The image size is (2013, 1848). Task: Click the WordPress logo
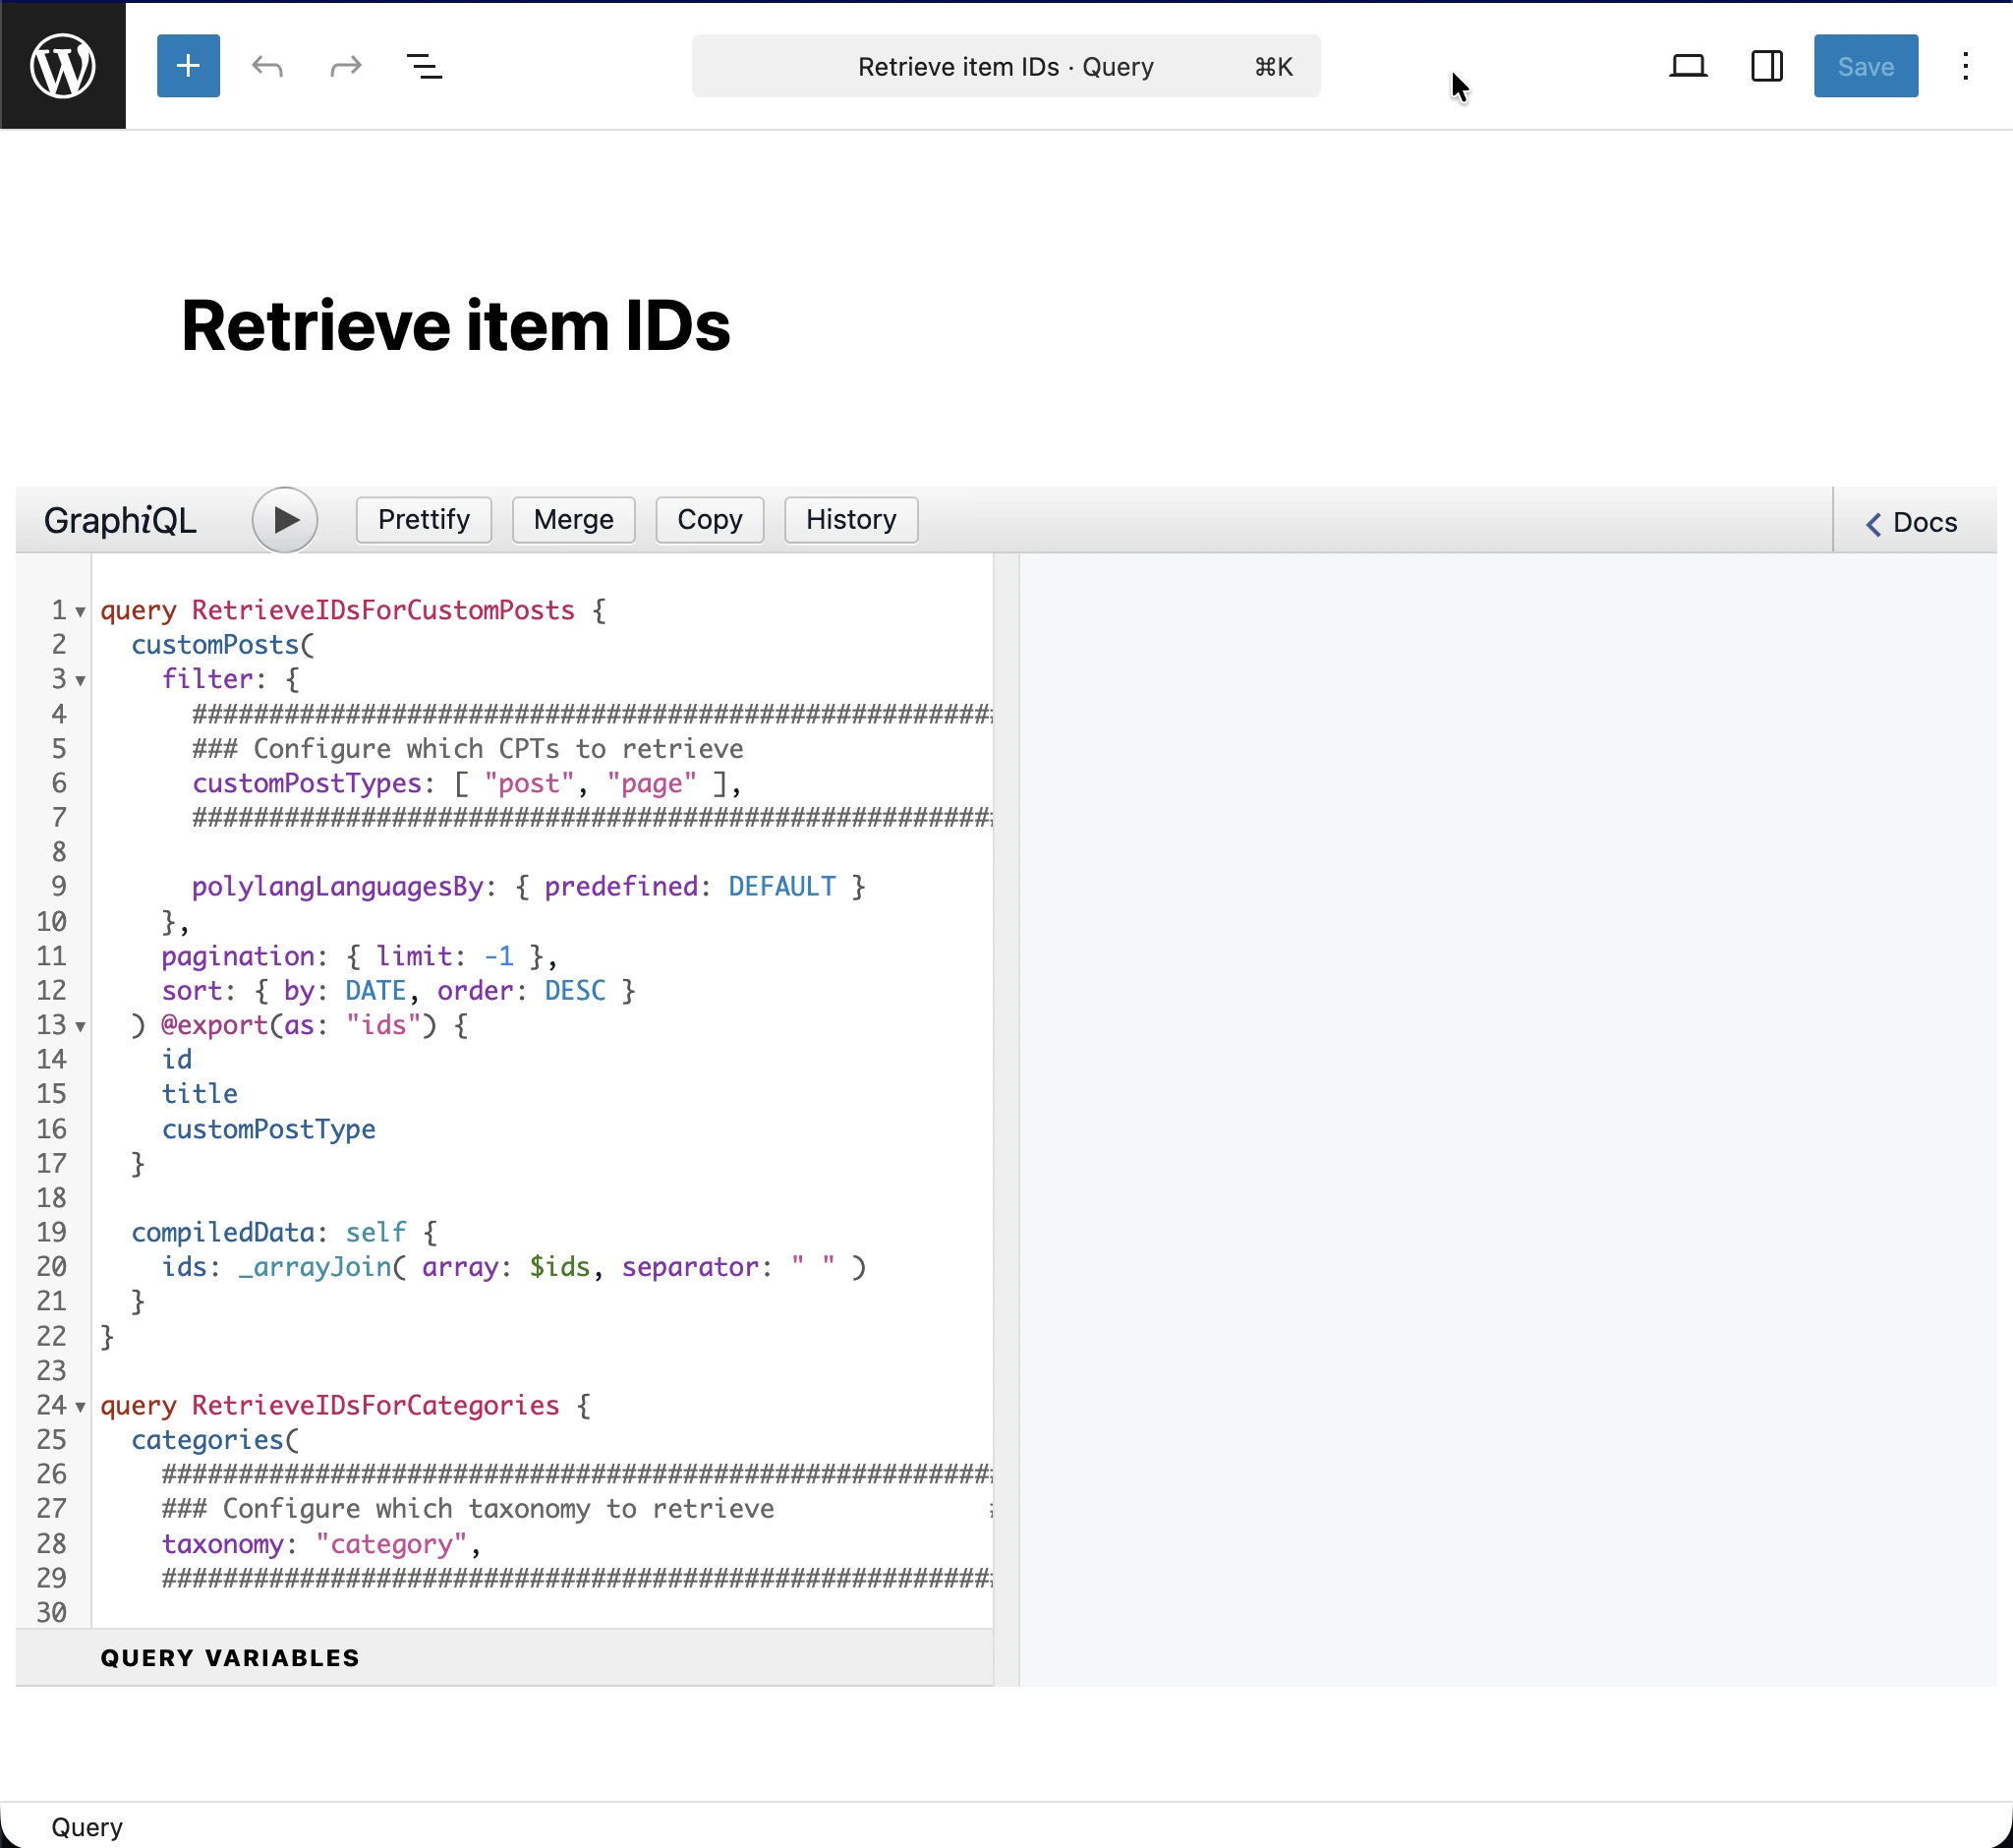pyautogui.click(x=63, y=65)
